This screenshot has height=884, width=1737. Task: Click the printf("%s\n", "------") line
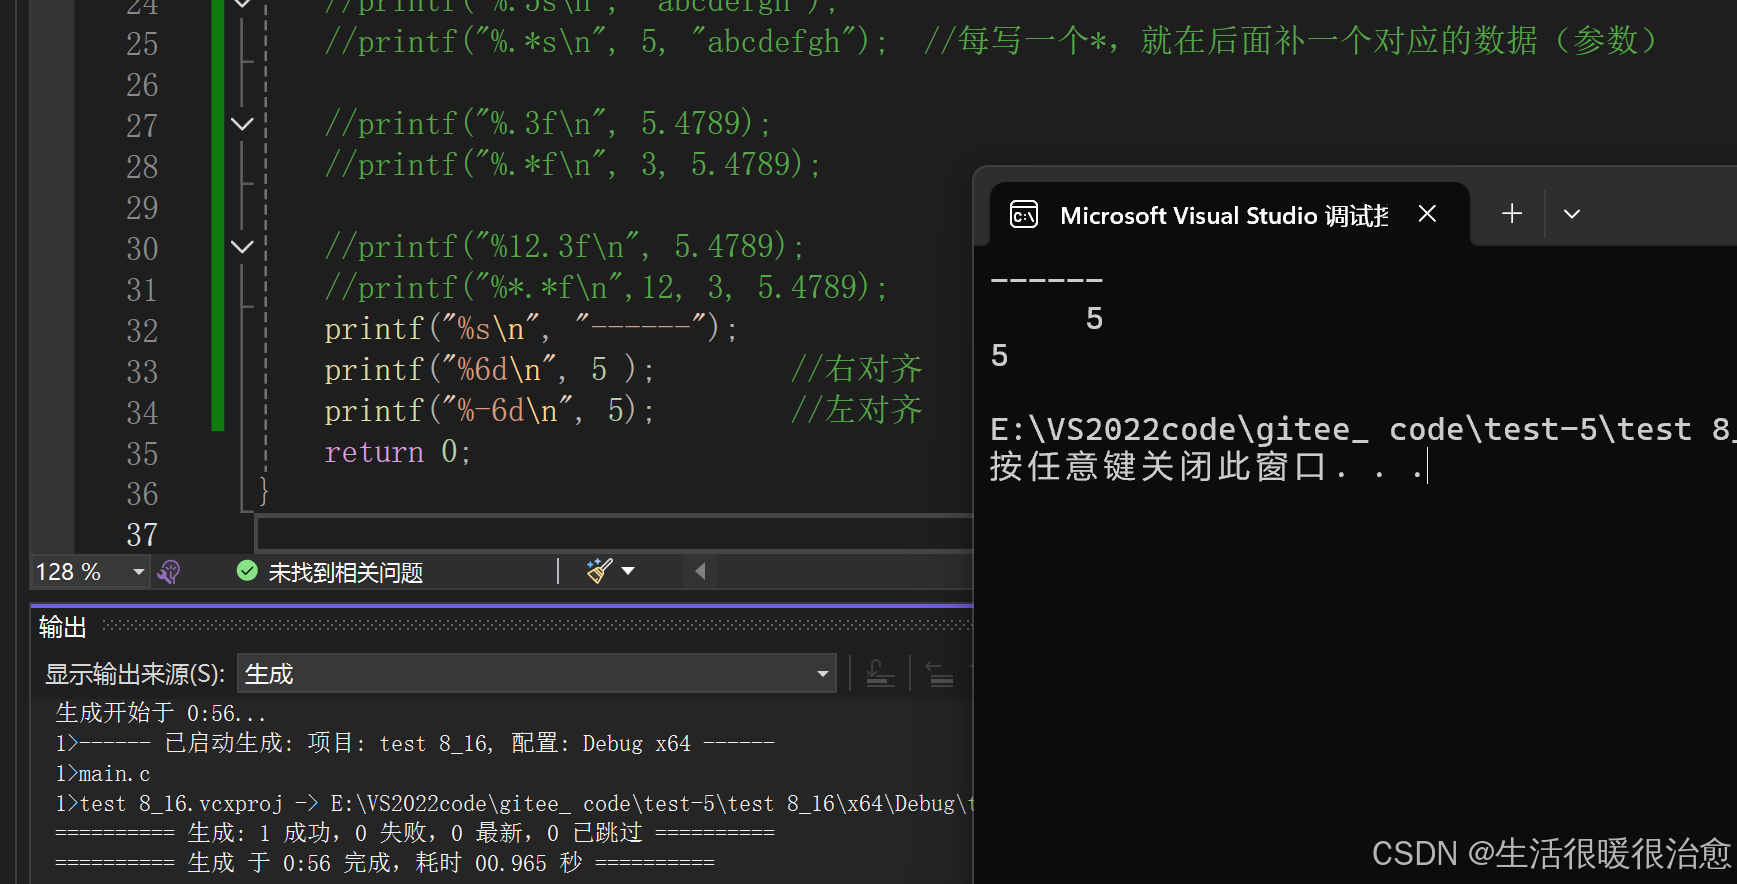coord(531,329)
